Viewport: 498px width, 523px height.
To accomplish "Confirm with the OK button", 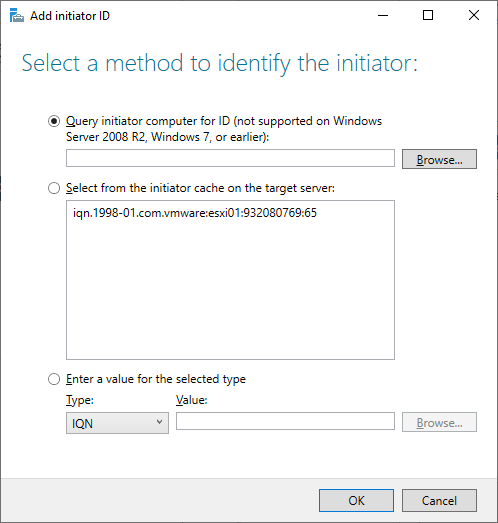I will (x=356, y=500).
